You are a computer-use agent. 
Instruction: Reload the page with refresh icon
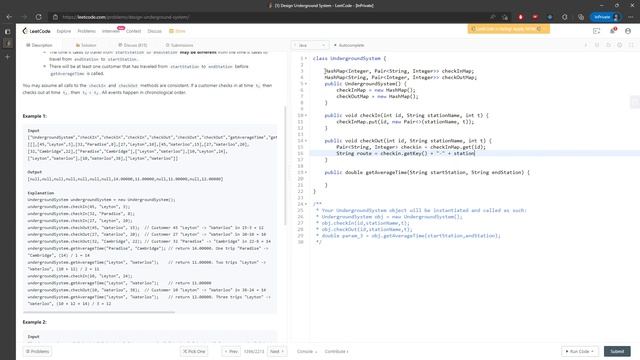coord(38,17)
